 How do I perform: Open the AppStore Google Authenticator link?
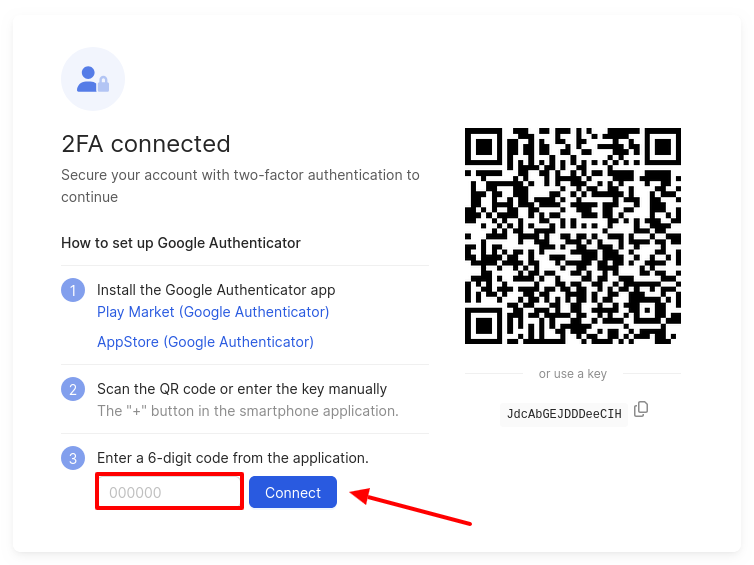[205, 342]
